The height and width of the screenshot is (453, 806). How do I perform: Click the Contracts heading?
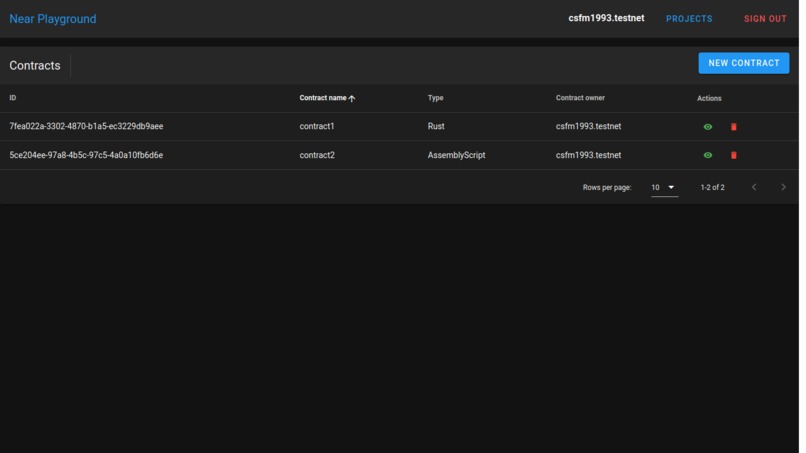click(34, 65)
